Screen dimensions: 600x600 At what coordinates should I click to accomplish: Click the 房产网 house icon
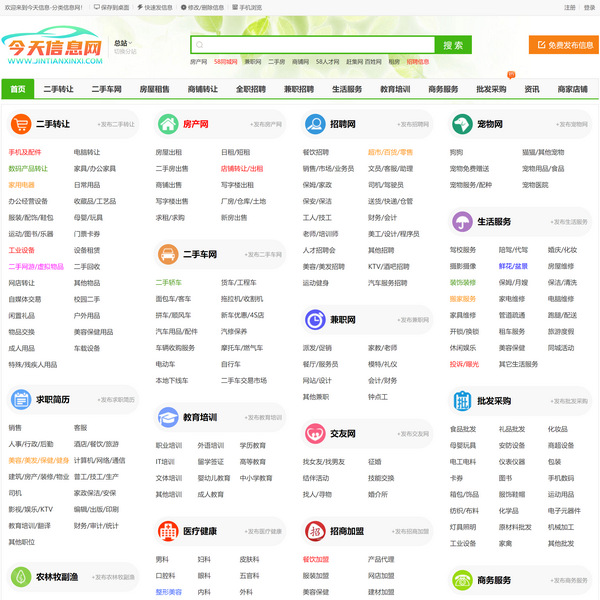click(168, 124)
